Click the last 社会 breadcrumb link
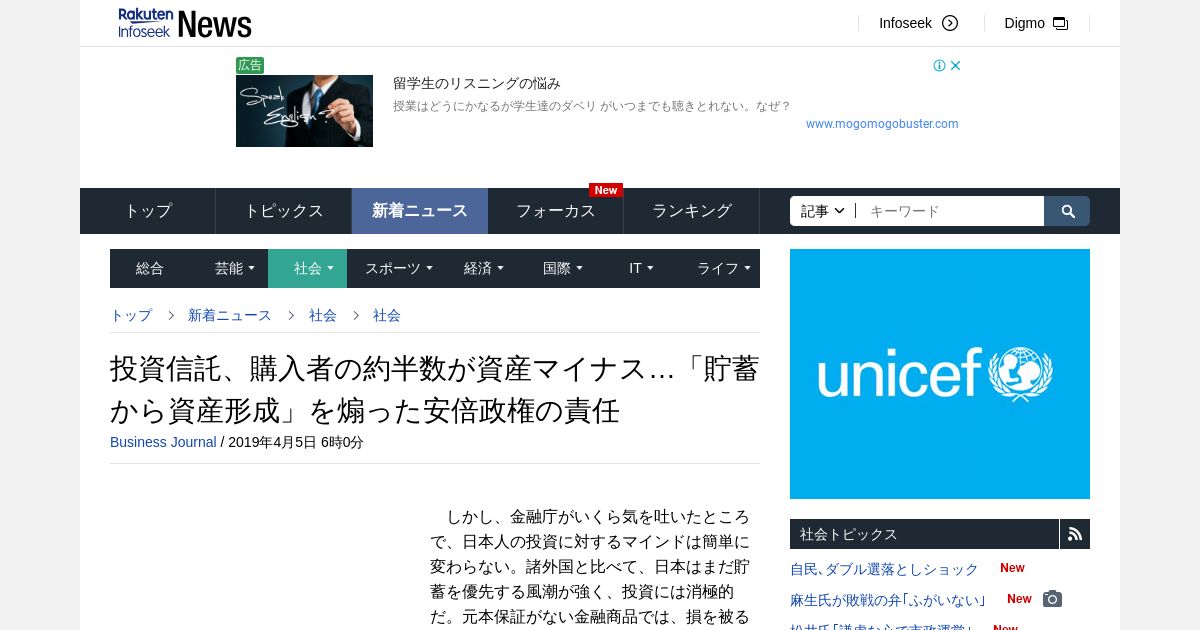This screenshot has height=630, width=1200. [387, 315]
